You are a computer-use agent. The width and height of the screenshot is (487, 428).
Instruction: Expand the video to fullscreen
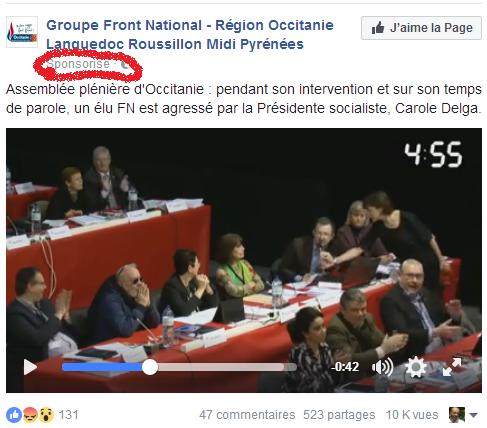[x=452, y=367]
